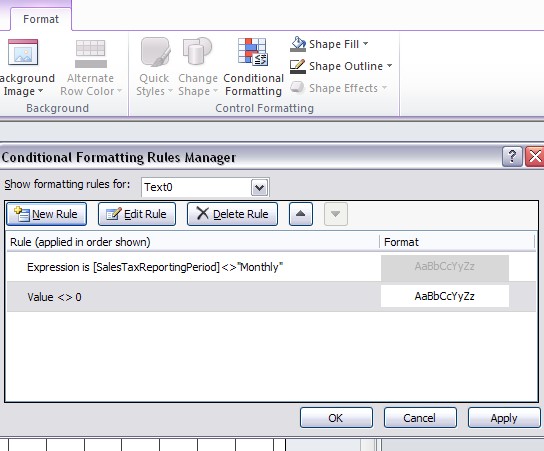Click Delete Rule button
Viewport: 544px width, 451px height.
coord(232,214)
